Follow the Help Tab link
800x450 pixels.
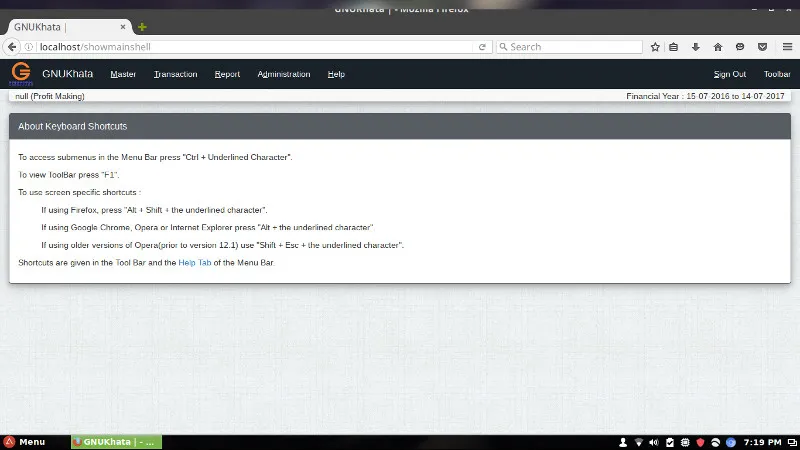[194, 262]
